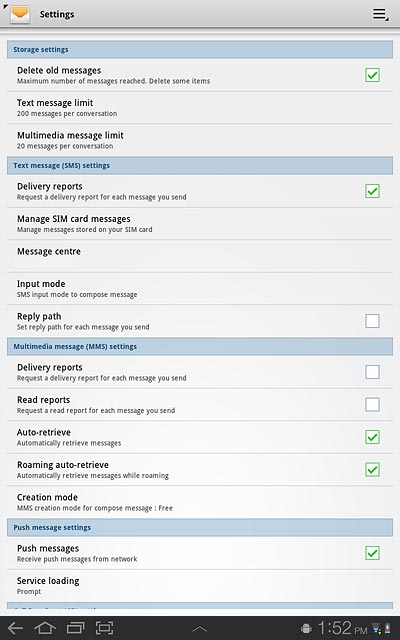Open Service loading Prompt option
Viewport: 400px width, 640px height.
tap(200, 586)
